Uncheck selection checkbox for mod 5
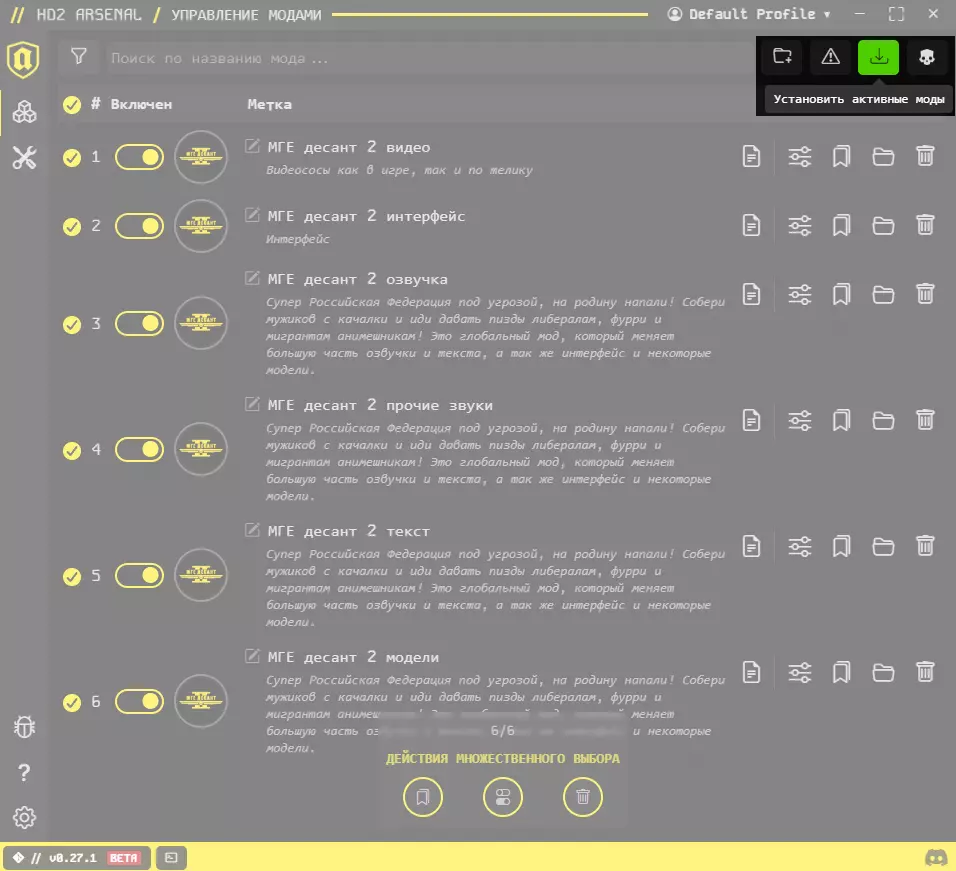The height and width of the screenshot is (871, 956). tap(72, 577)
